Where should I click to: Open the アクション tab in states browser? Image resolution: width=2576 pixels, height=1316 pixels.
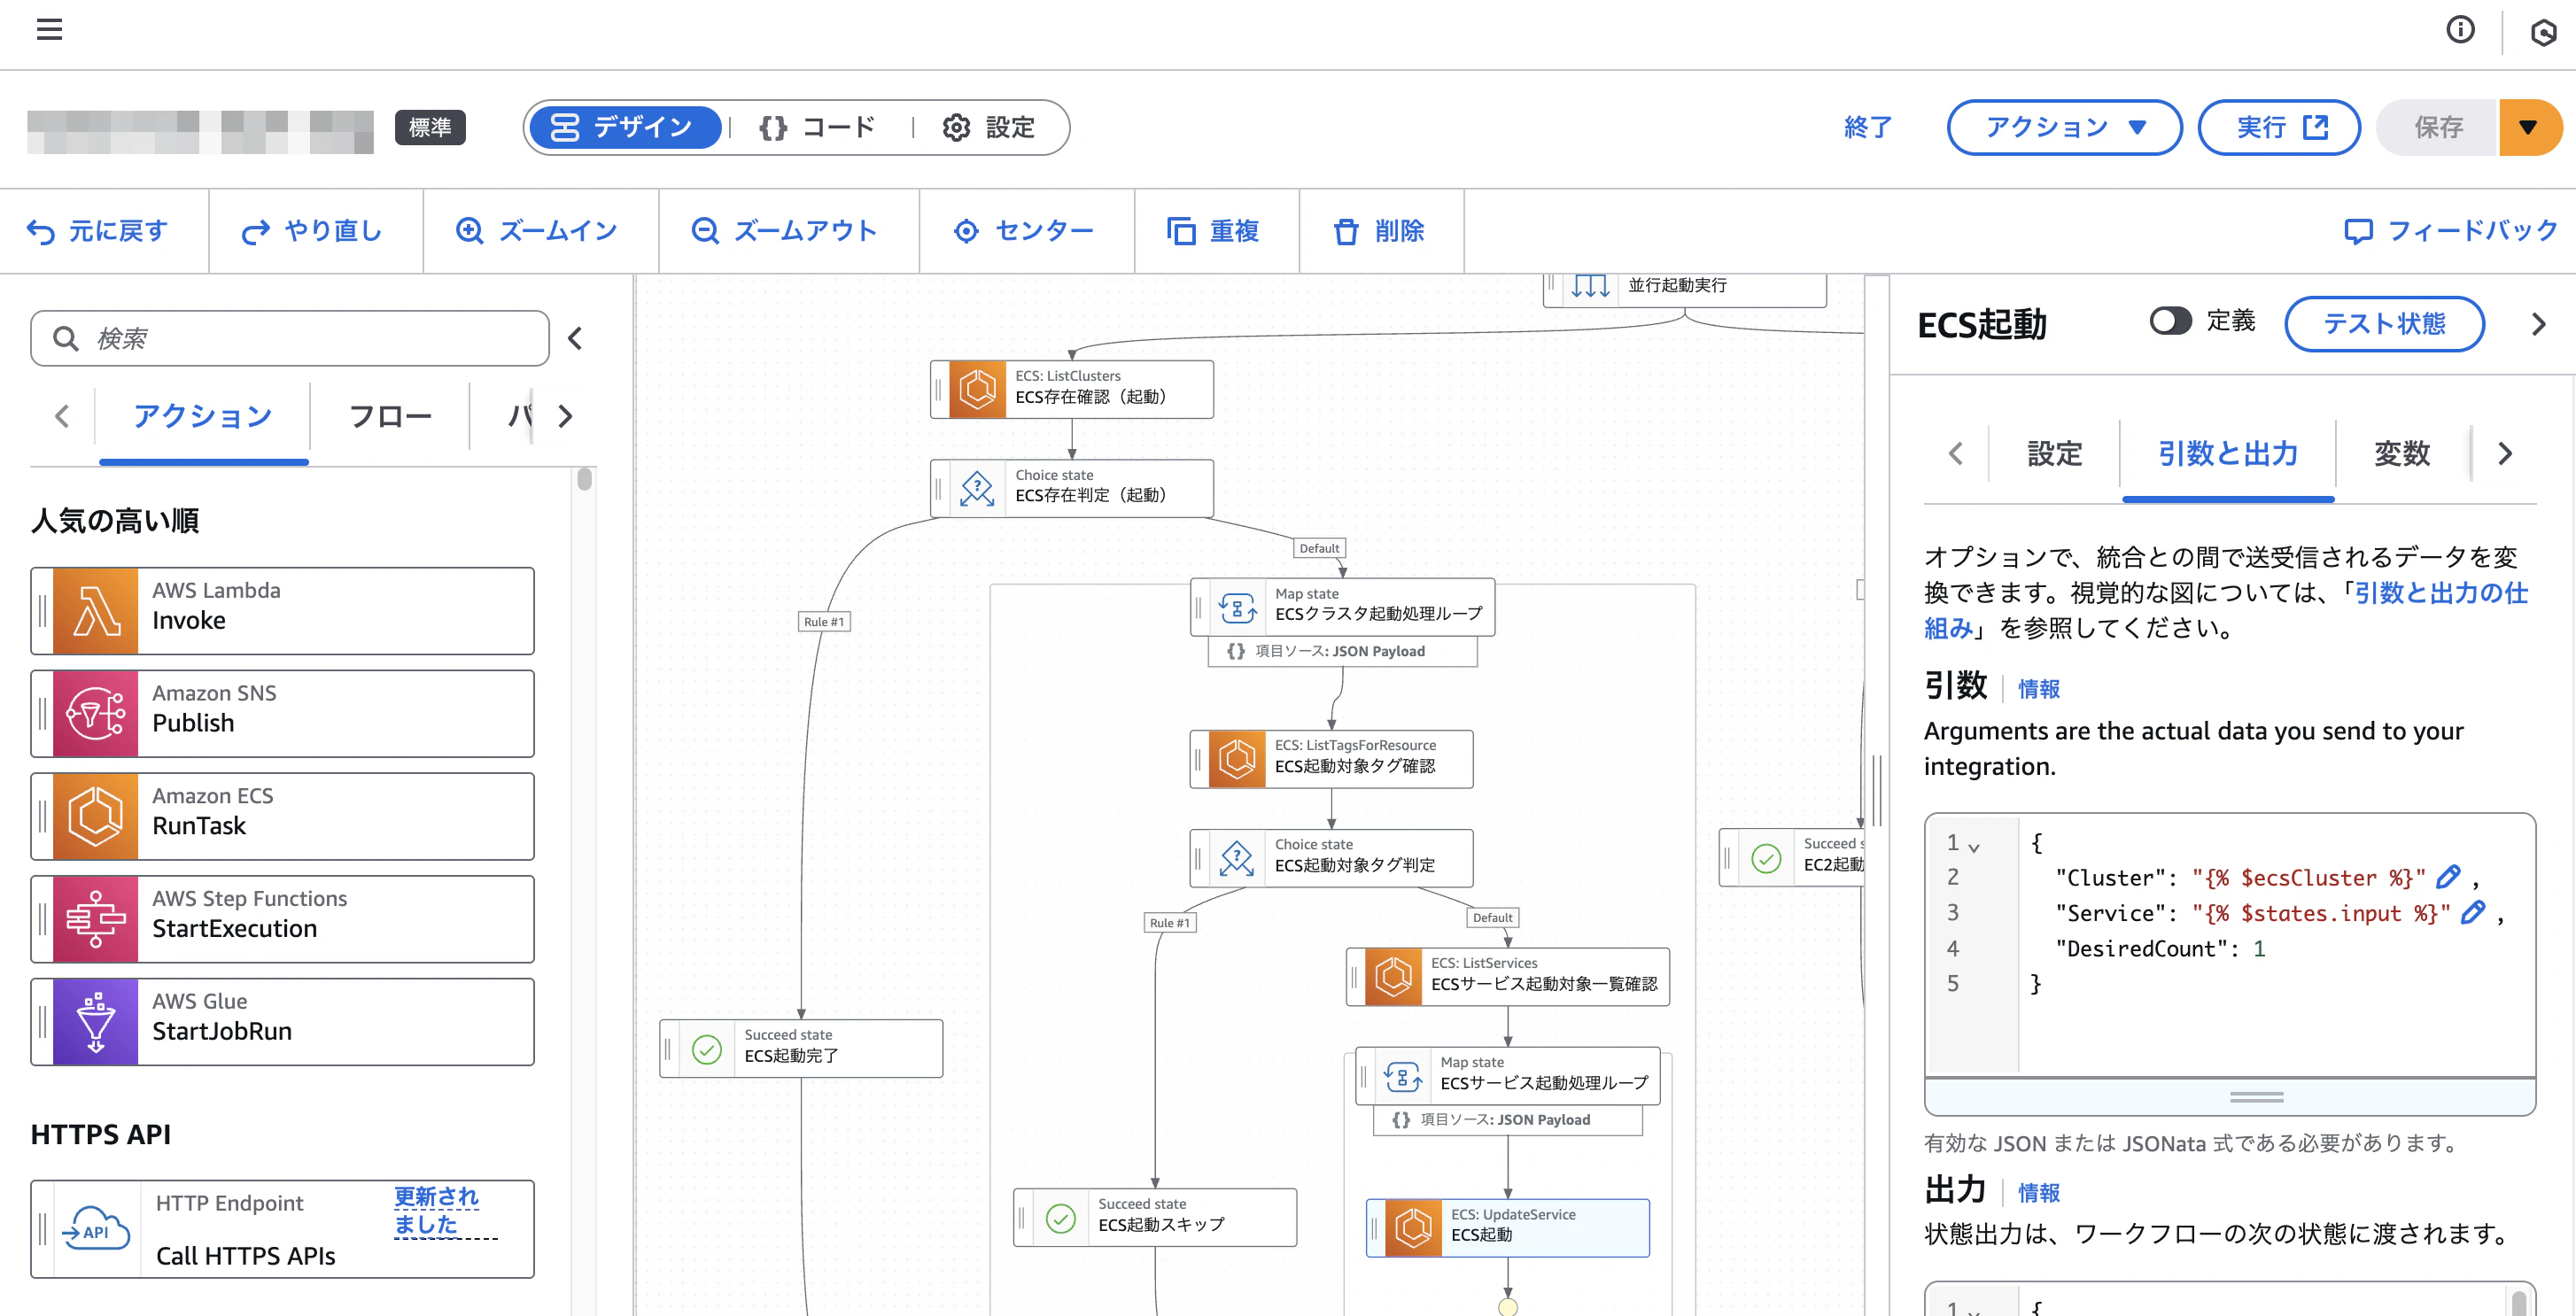(x=203, y=417)
